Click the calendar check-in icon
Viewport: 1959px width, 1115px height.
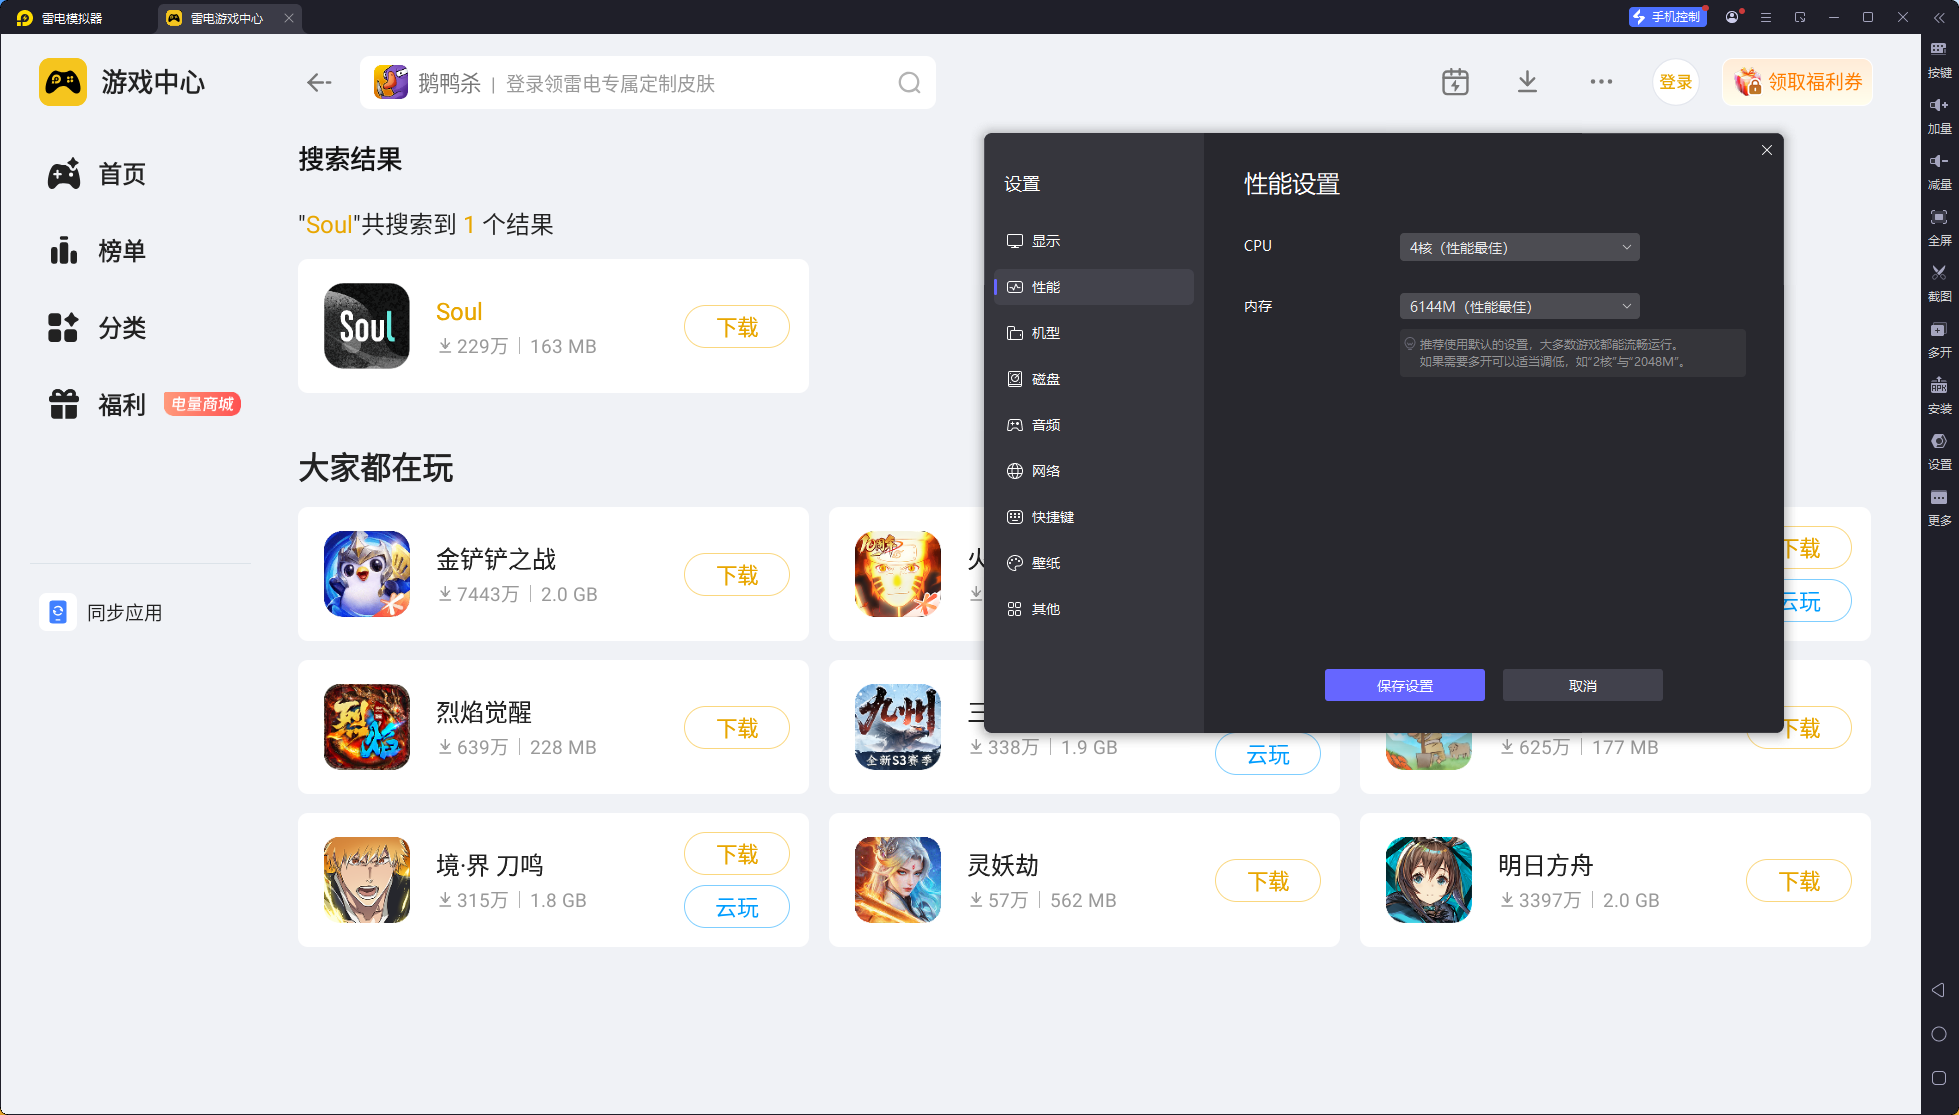[x=1455, y=82]
